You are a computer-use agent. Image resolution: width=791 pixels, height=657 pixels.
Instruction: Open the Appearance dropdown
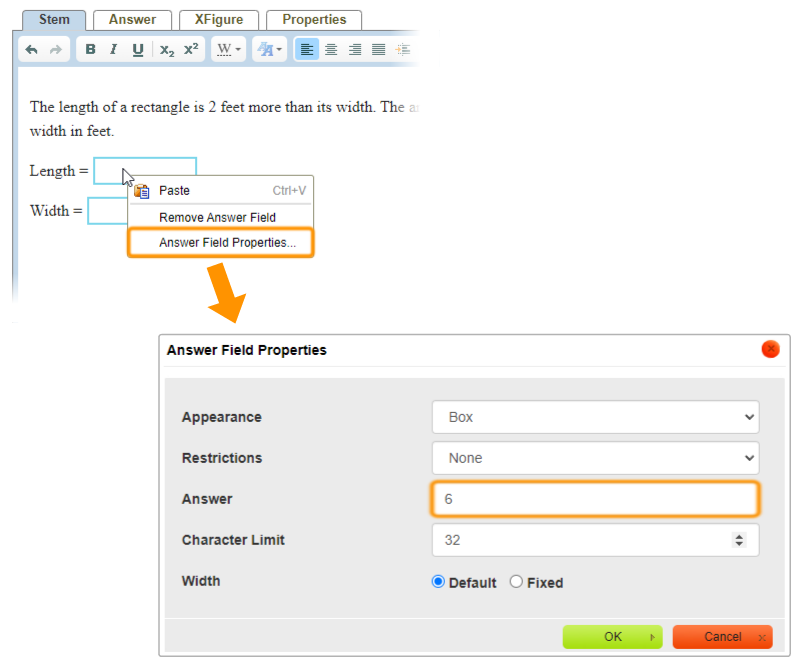click(595, 417)
